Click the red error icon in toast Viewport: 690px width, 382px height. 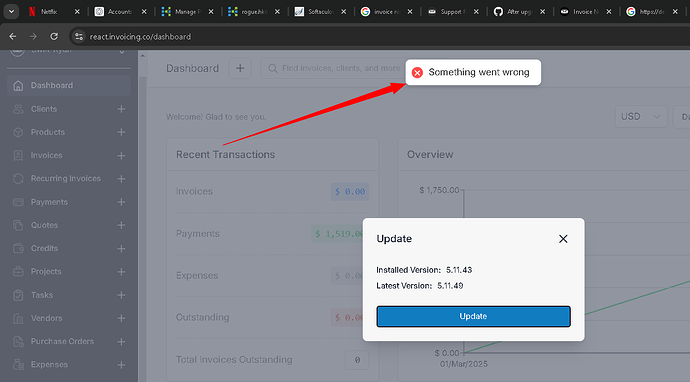(417, 73)
